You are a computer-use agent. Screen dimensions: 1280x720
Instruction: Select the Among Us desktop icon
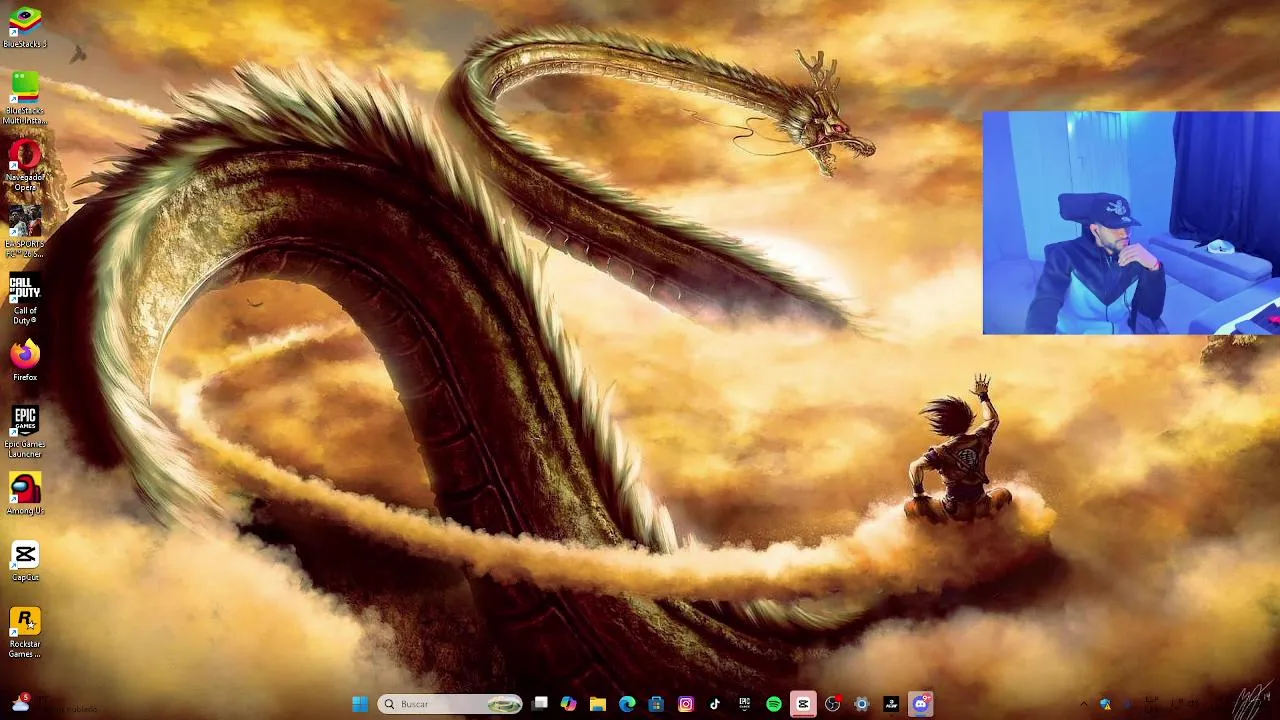point(25,494)
